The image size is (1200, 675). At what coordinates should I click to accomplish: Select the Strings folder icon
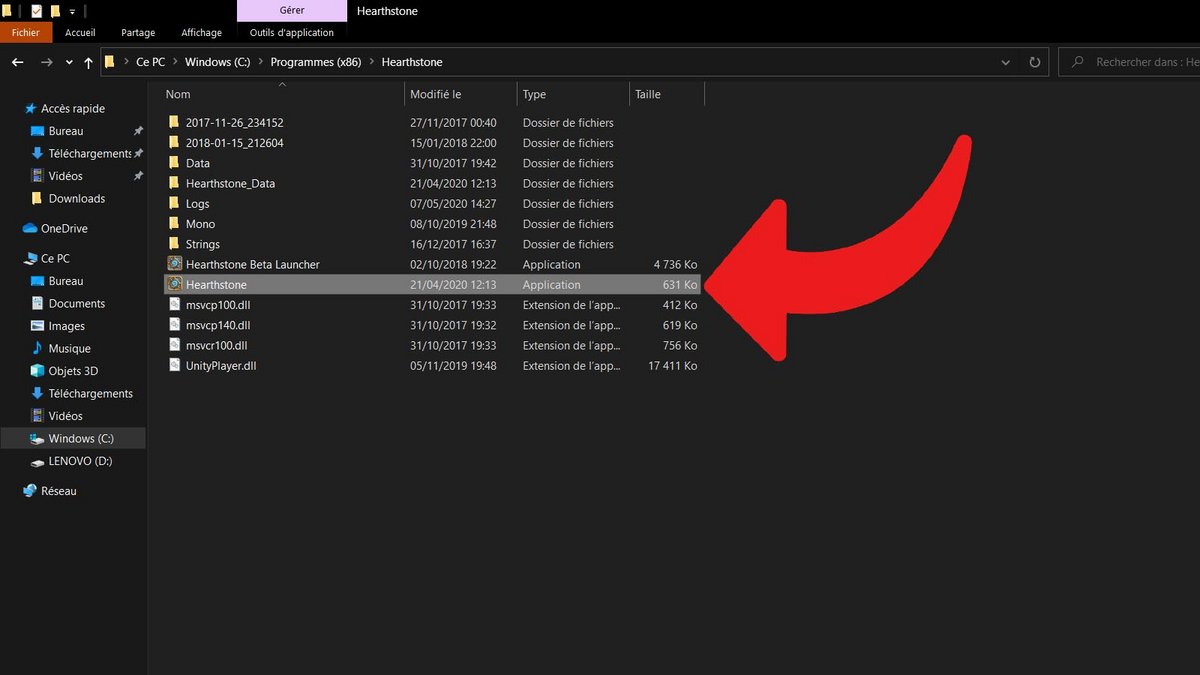174,244
